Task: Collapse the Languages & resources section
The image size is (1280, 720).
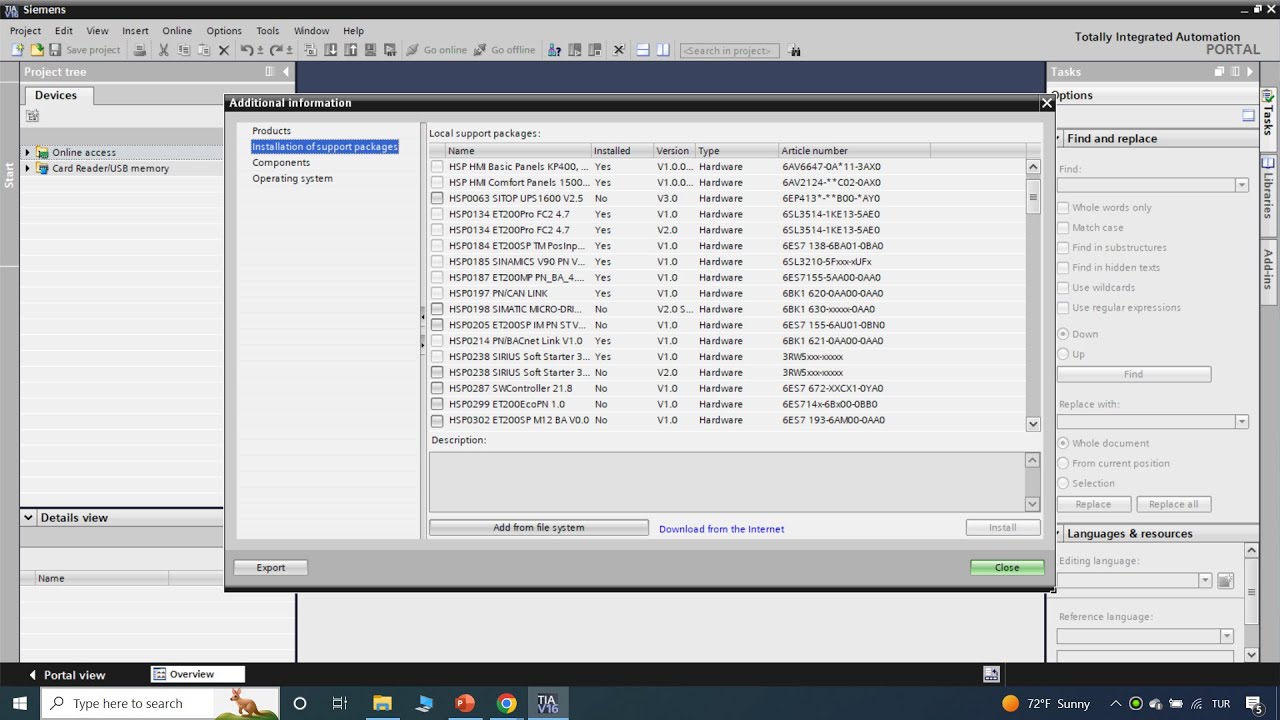Action: click(1059, 534)
